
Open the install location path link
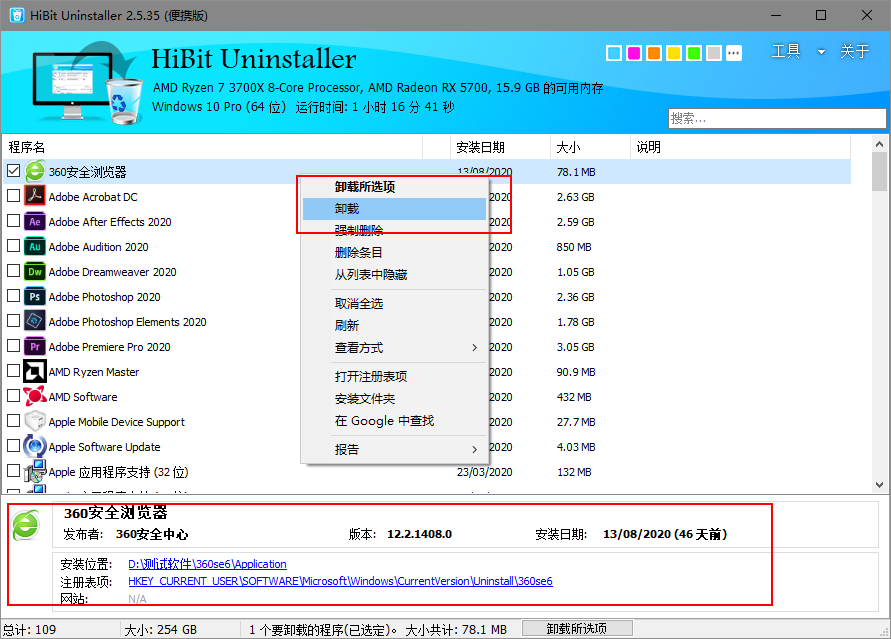(x=207, y=564)
